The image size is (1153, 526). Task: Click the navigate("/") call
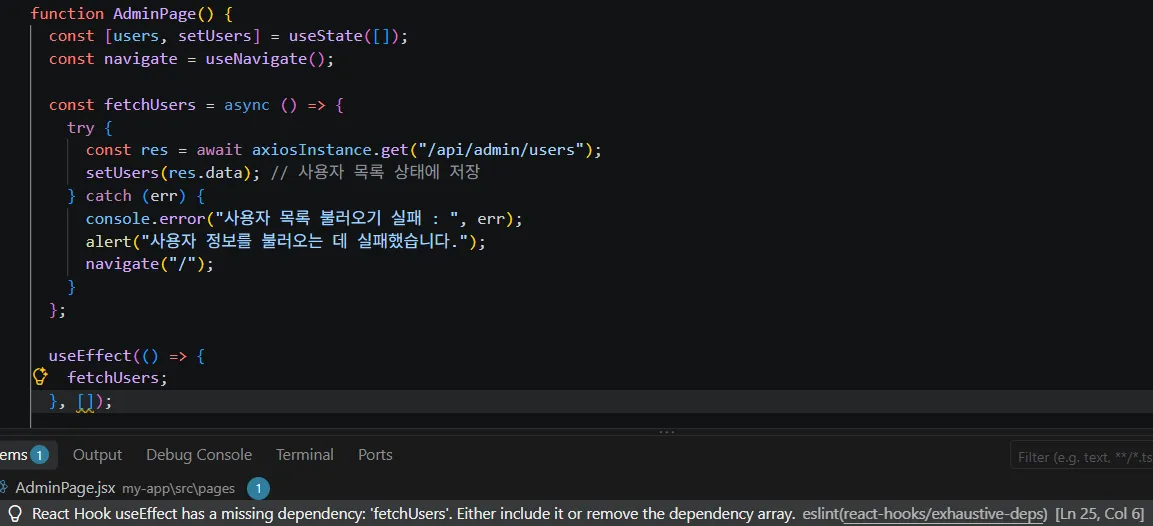click(x=150, y=264)
